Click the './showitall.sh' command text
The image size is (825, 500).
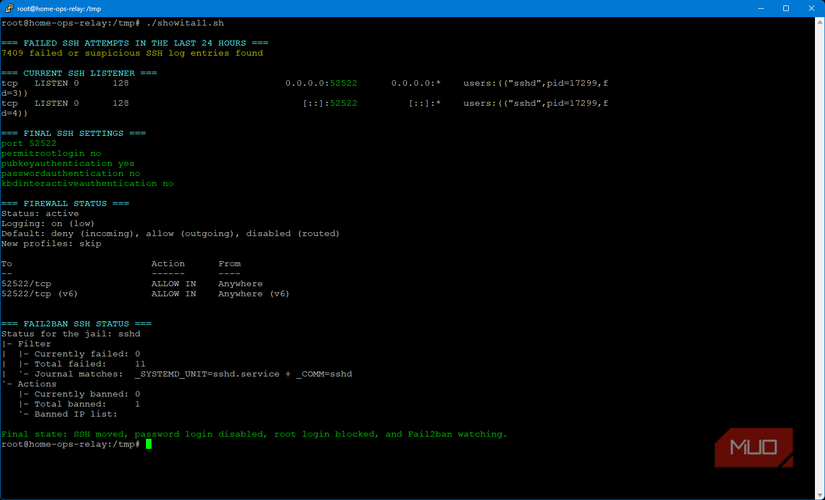tap(185, 23)
